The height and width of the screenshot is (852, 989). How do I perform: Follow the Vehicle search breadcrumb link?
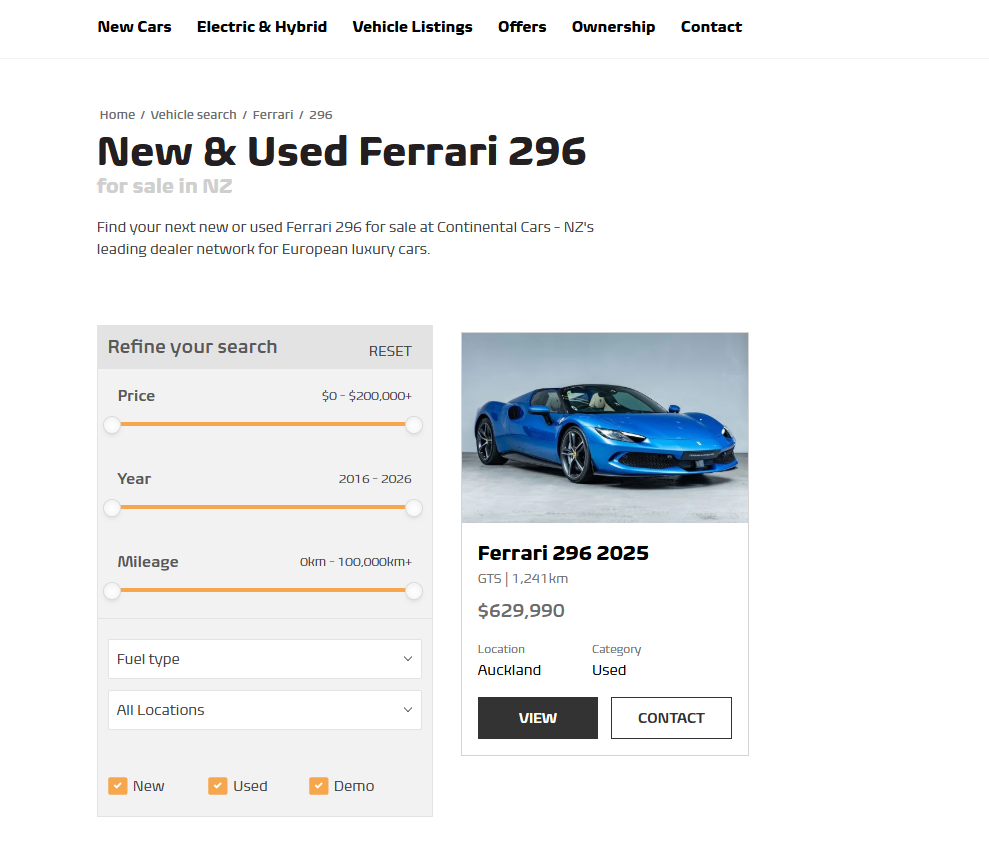pos(194,115)
